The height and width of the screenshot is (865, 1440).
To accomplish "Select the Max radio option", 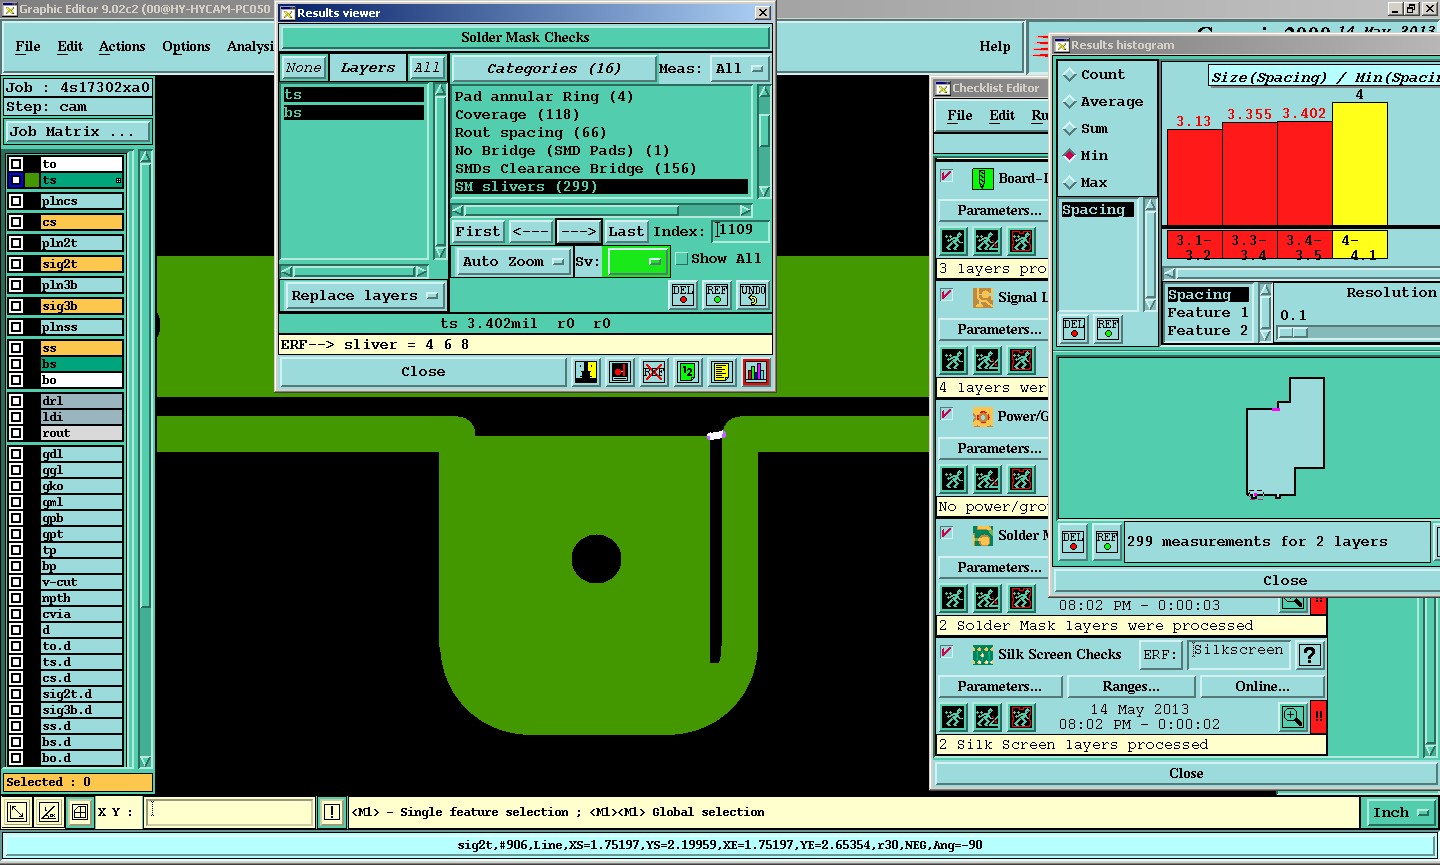I will point(1070,183).
